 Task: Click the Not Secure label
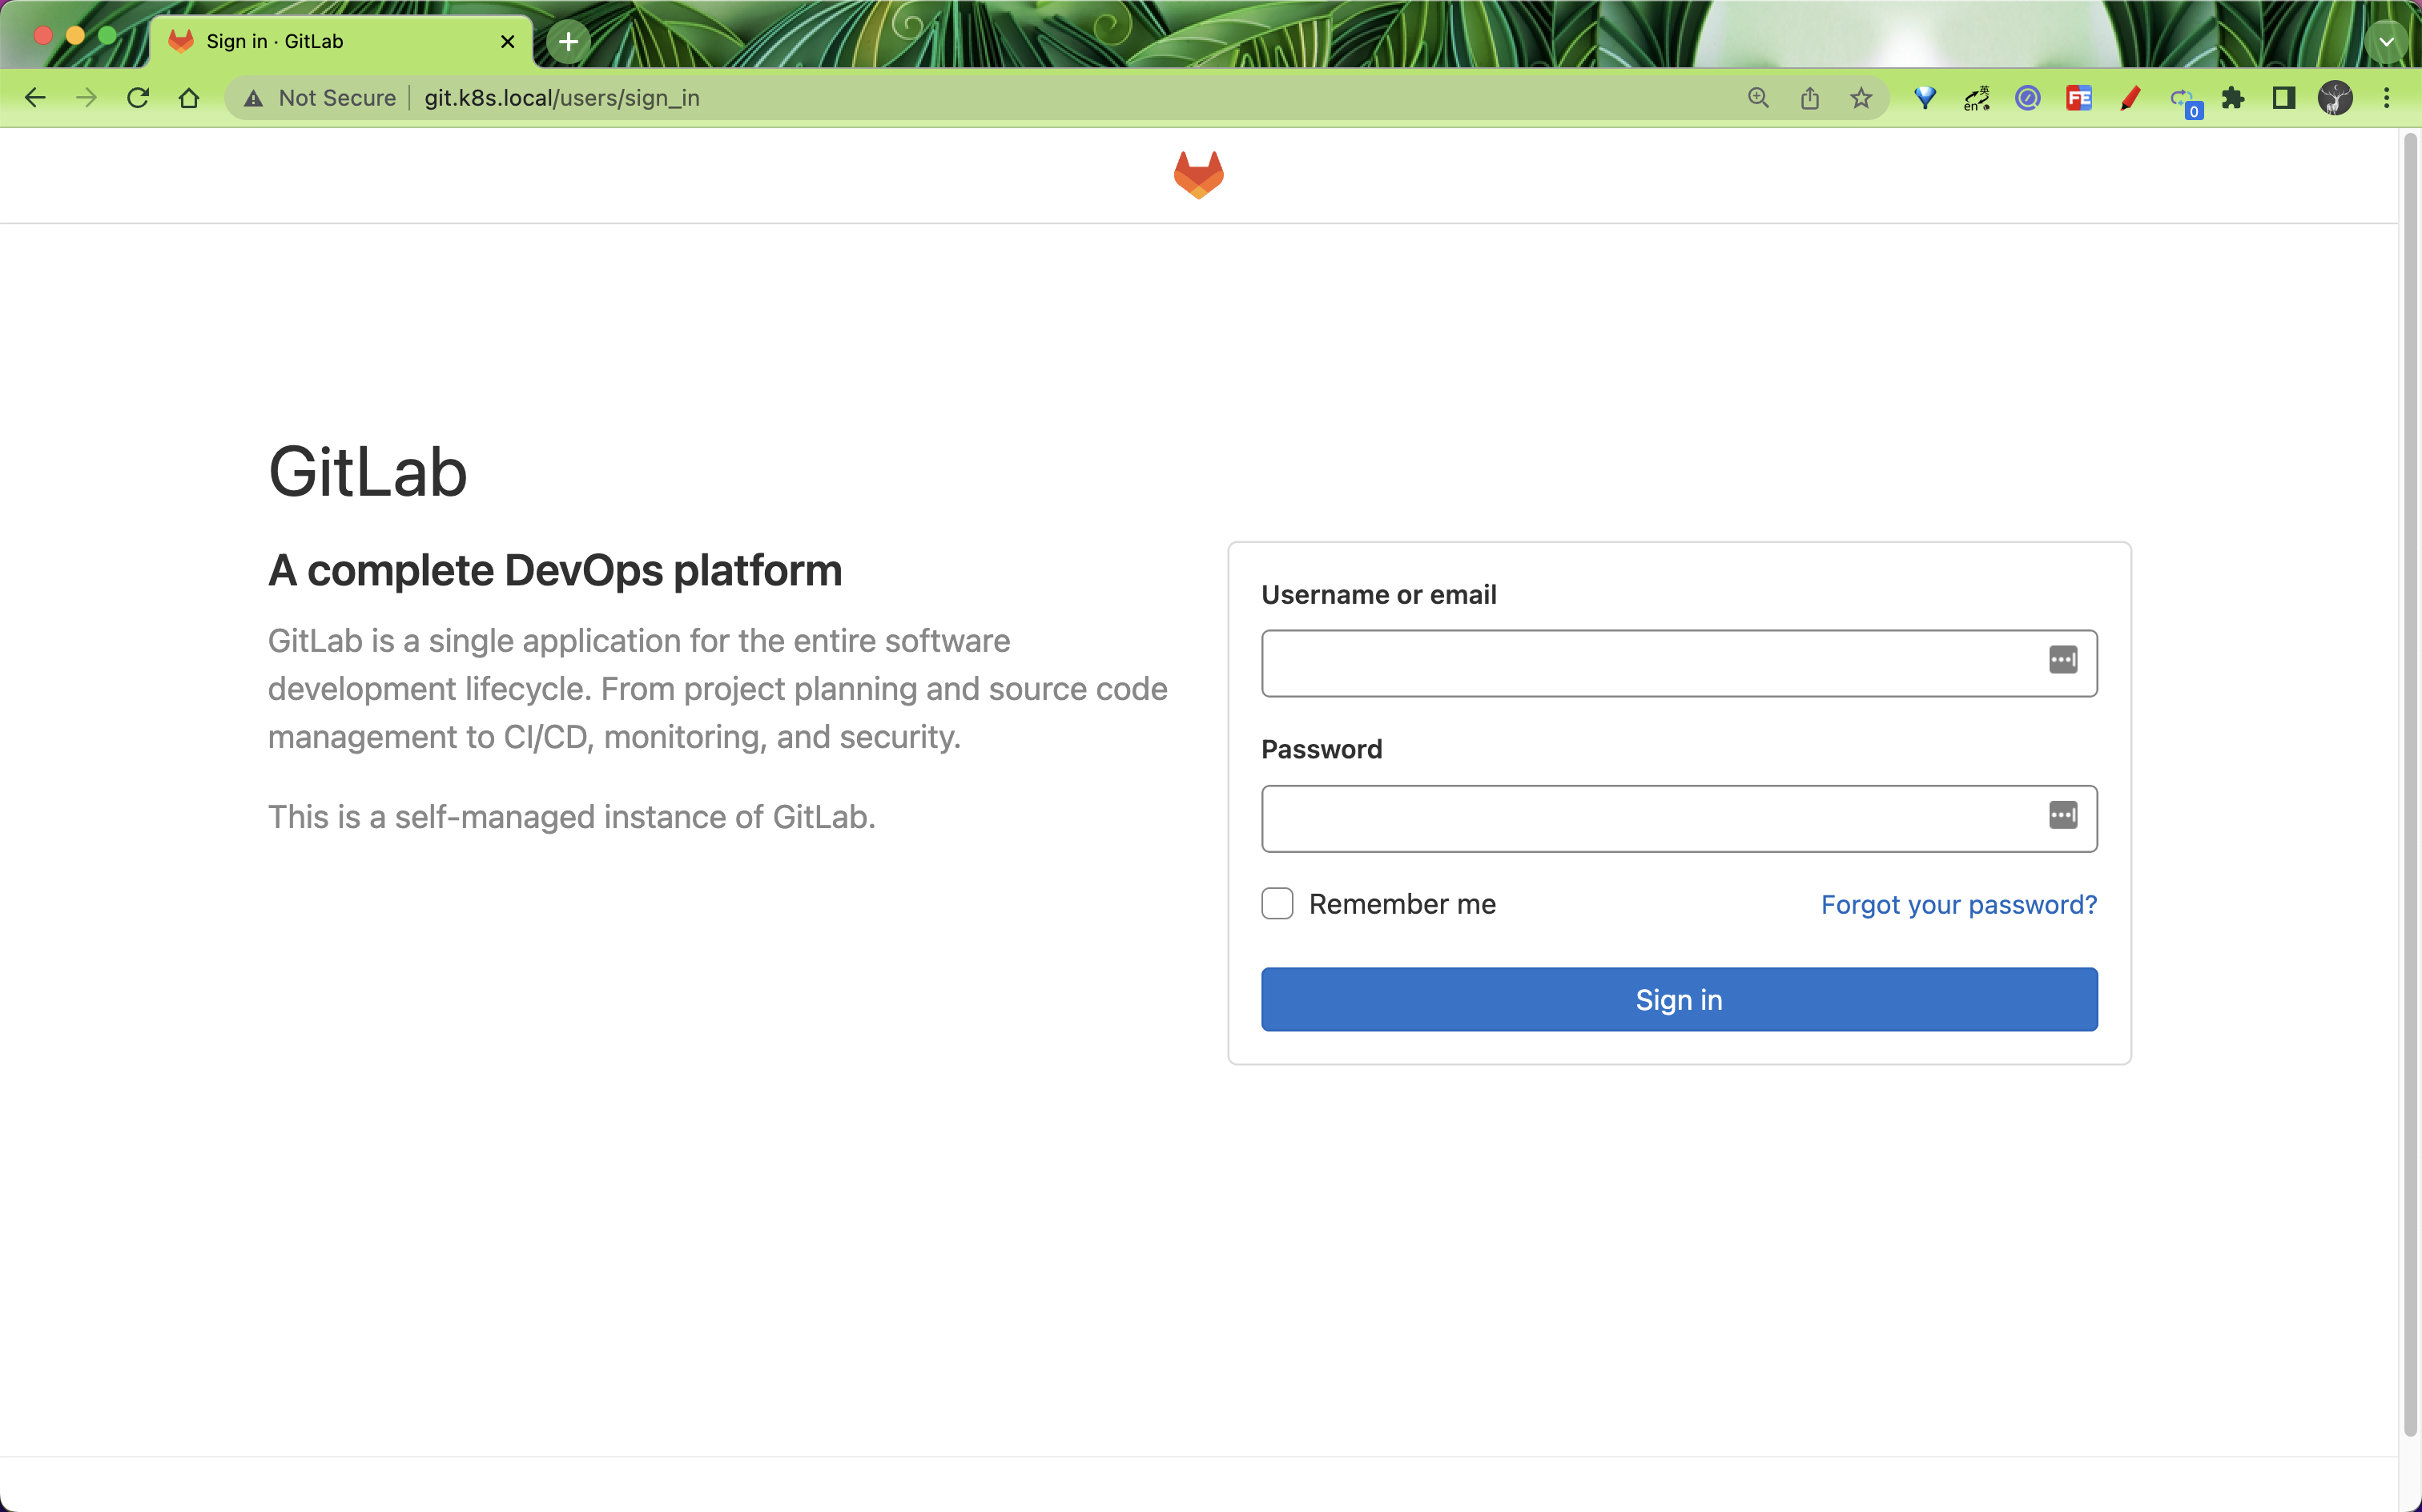[337, 98]
